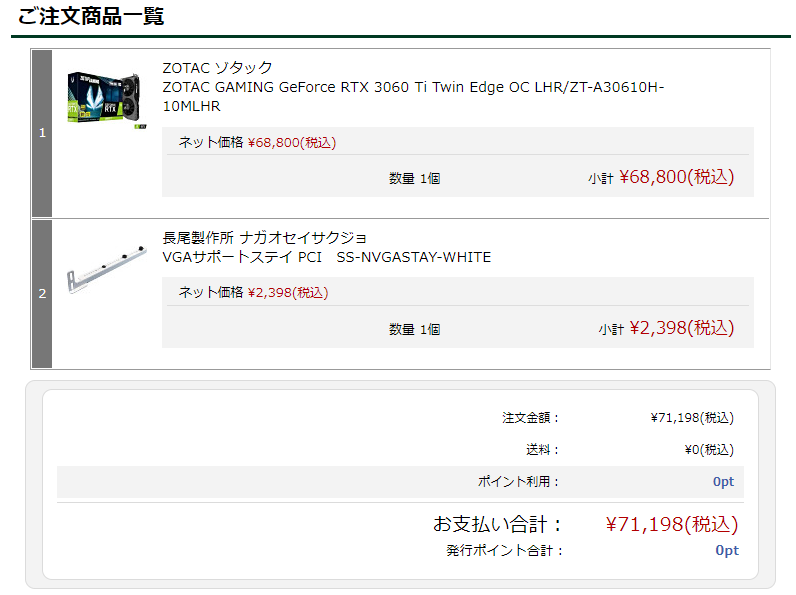Click the 小計 ¥2,398 subtotal
The width and height of the screenshot is (796, 595).
[x=666, y=328]
